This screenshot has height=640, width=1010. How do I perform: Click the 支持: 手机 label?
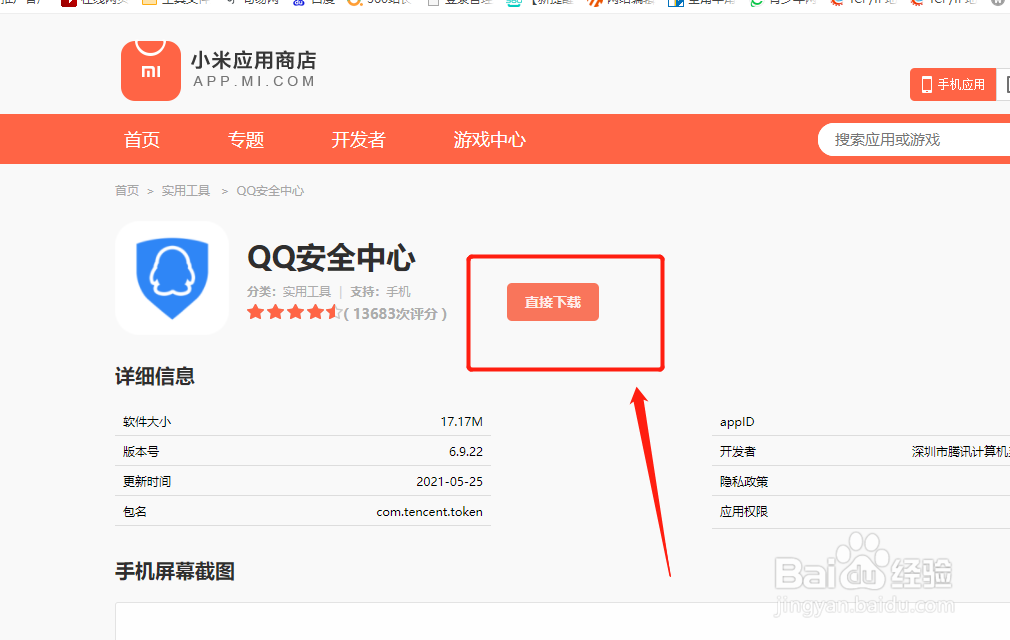[380, 292]
